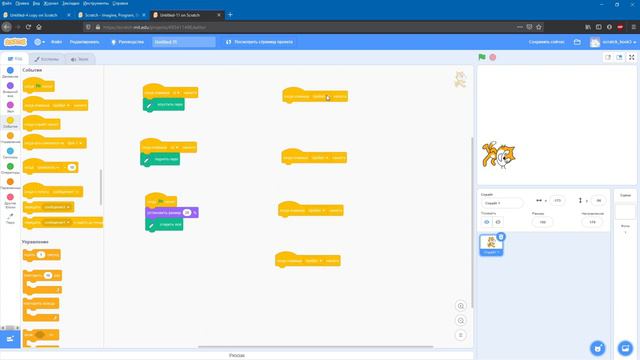Click Save Now (Сохранить сейчас)
Screen dimensions: 640x360
(x=547, y=42)
